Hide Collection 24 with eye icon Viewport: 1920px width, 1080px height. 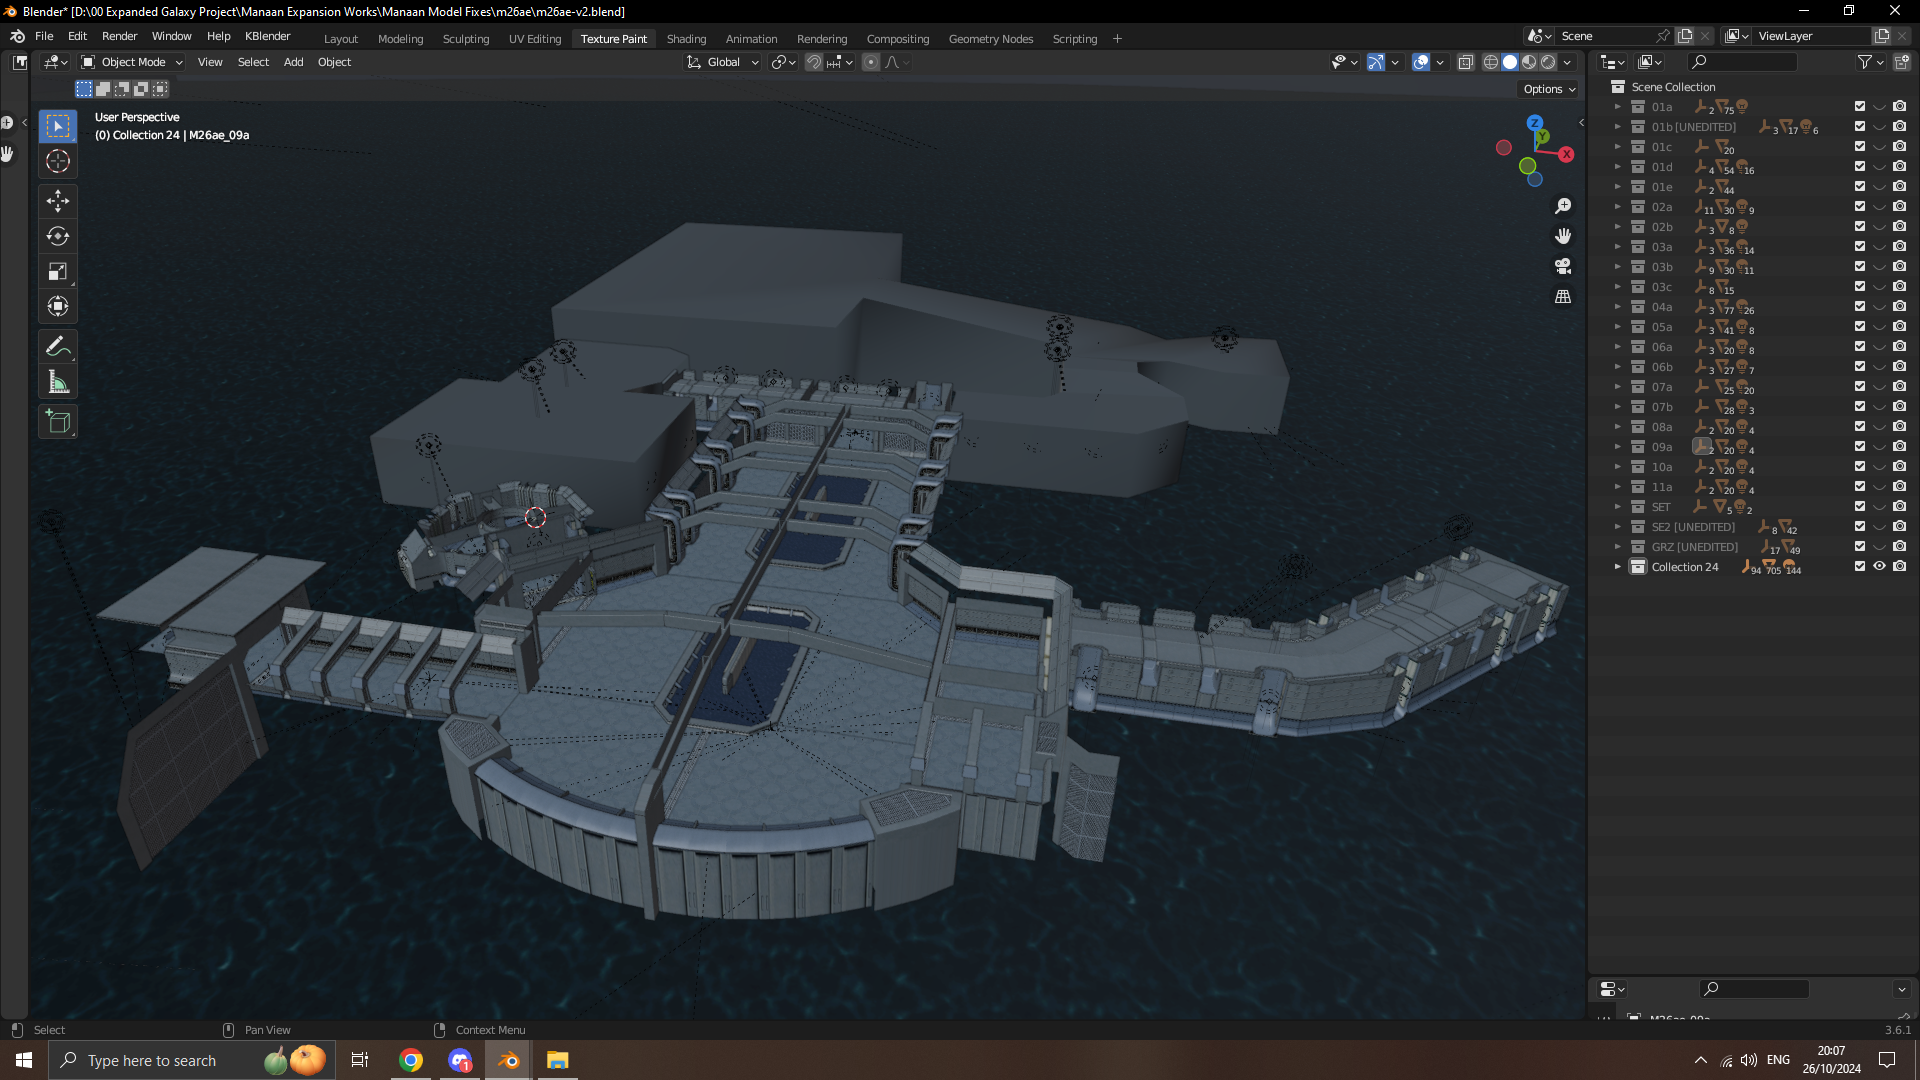(x=1879, y=566)
